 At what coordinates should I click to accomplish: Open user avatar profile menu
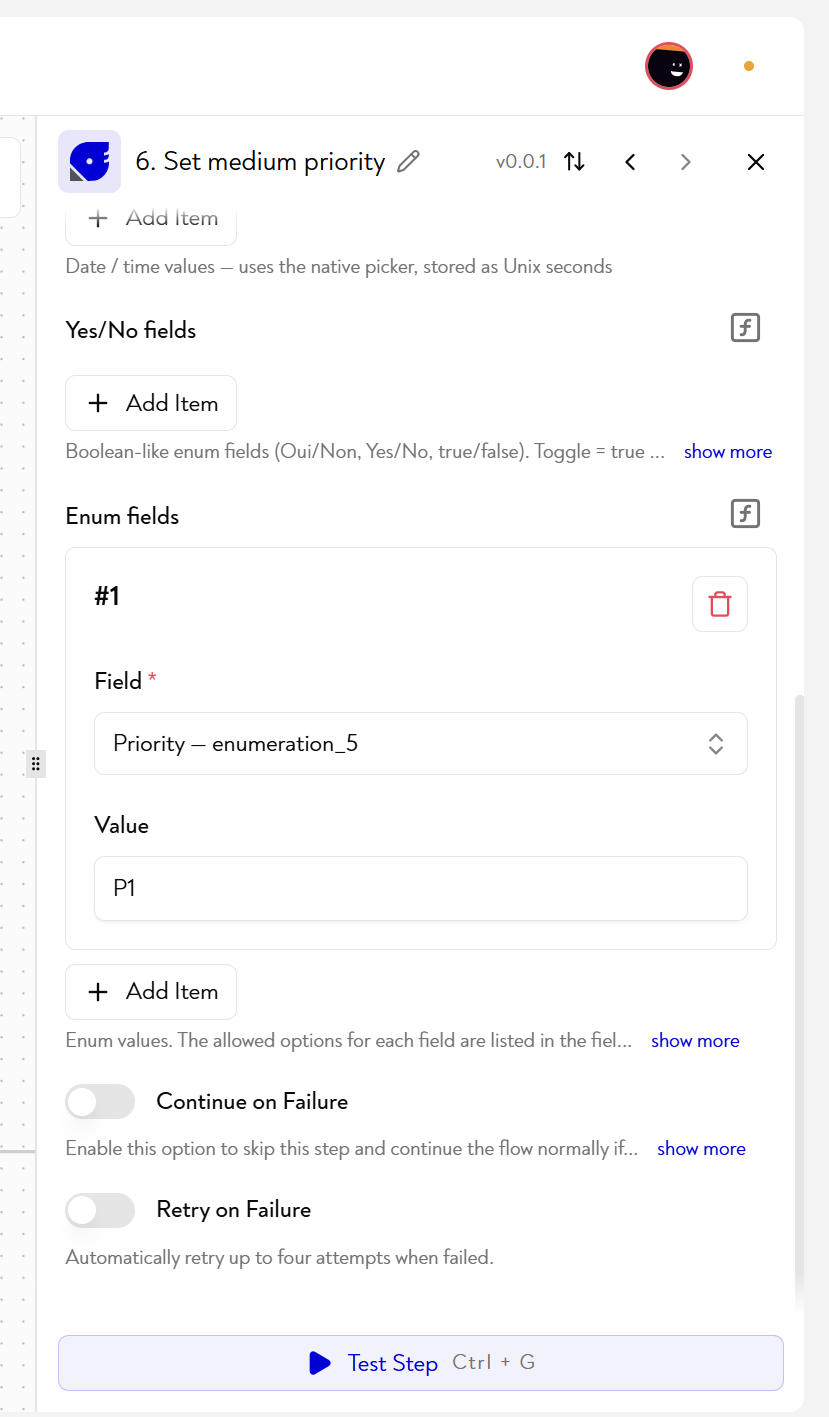669,67
